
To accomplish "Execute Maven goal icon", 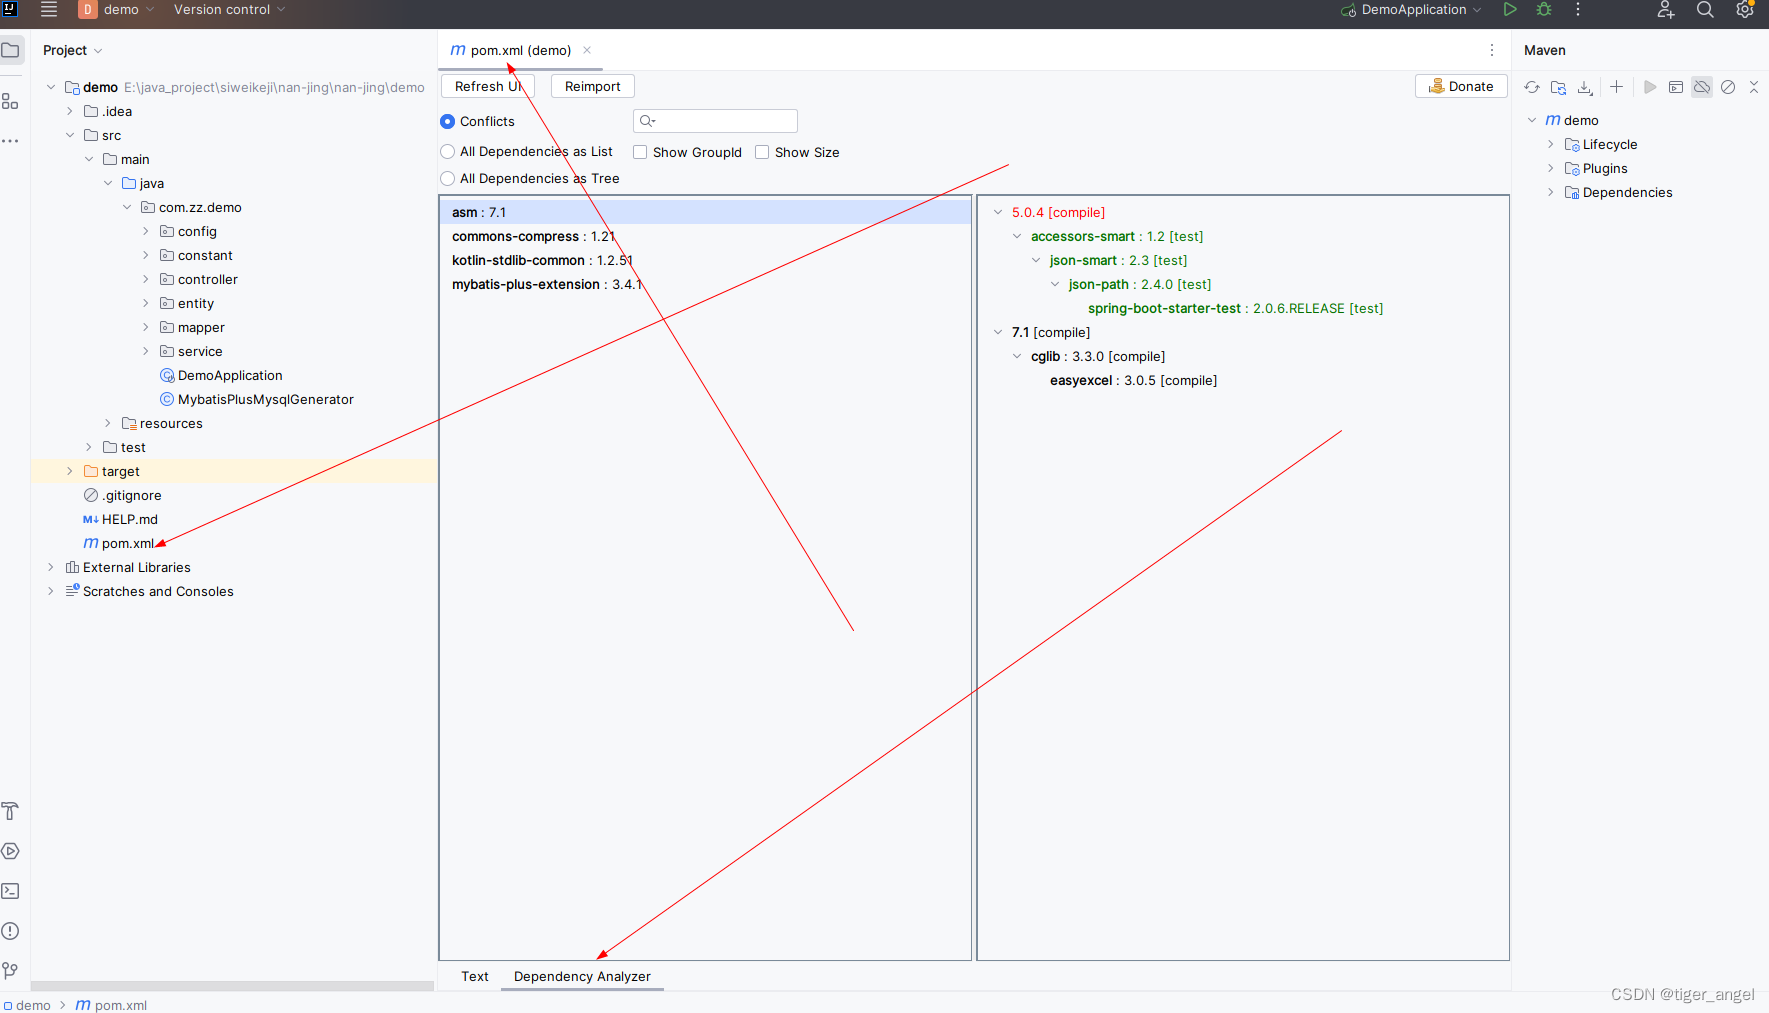I will click(1676, 87).
